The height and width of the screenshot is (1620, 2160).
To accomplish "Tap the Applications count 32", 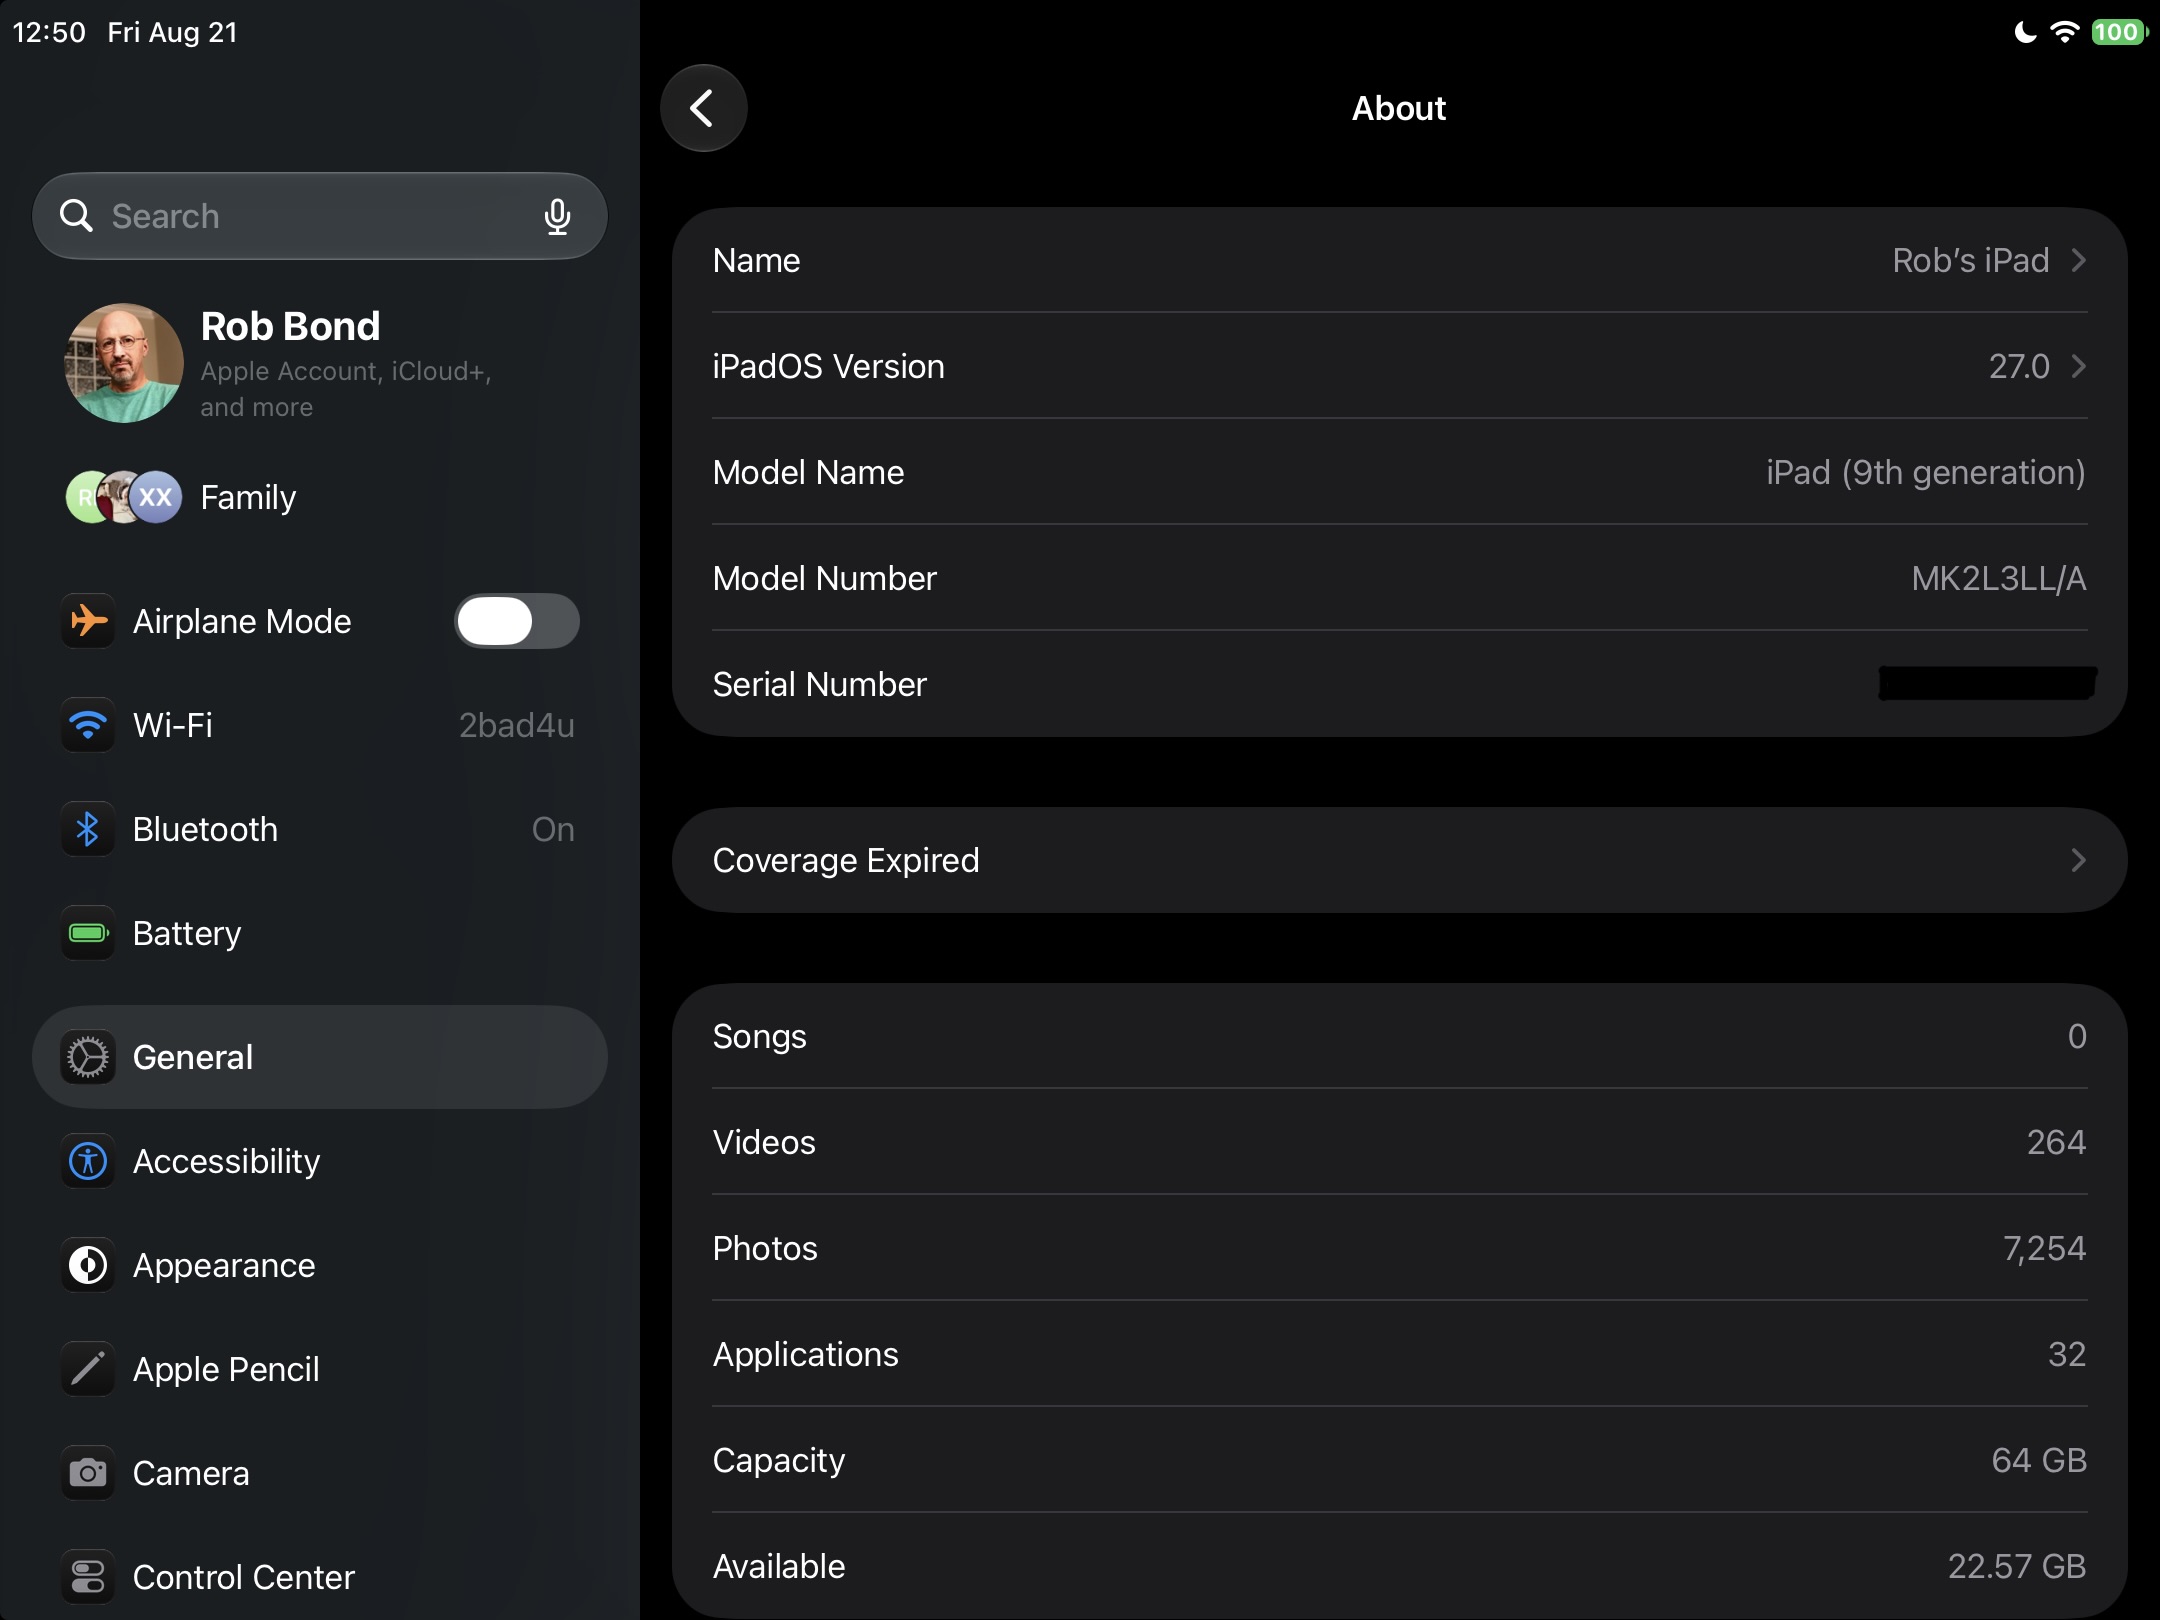I will coord(2067,1354).
